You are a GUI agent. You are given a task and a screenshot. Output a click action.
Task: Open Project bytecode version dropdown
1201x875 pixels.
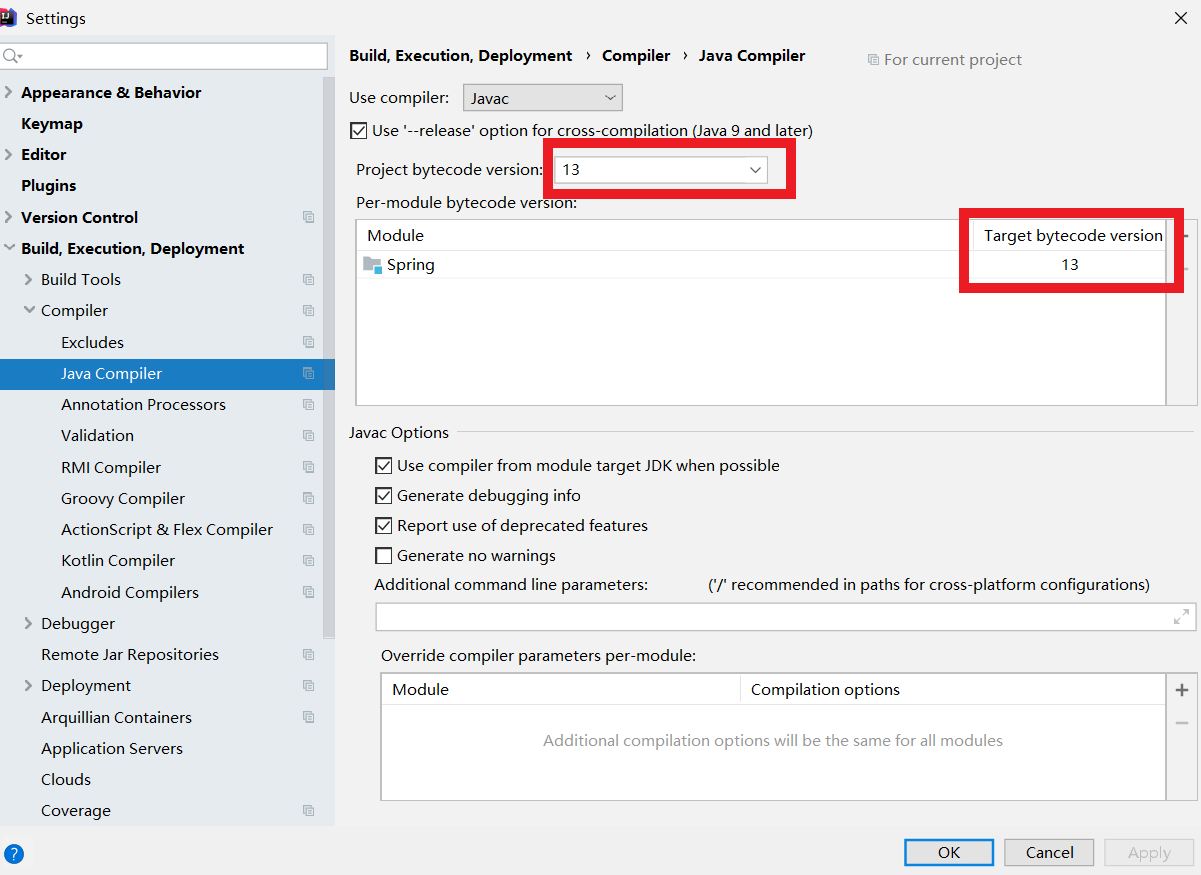661,170
